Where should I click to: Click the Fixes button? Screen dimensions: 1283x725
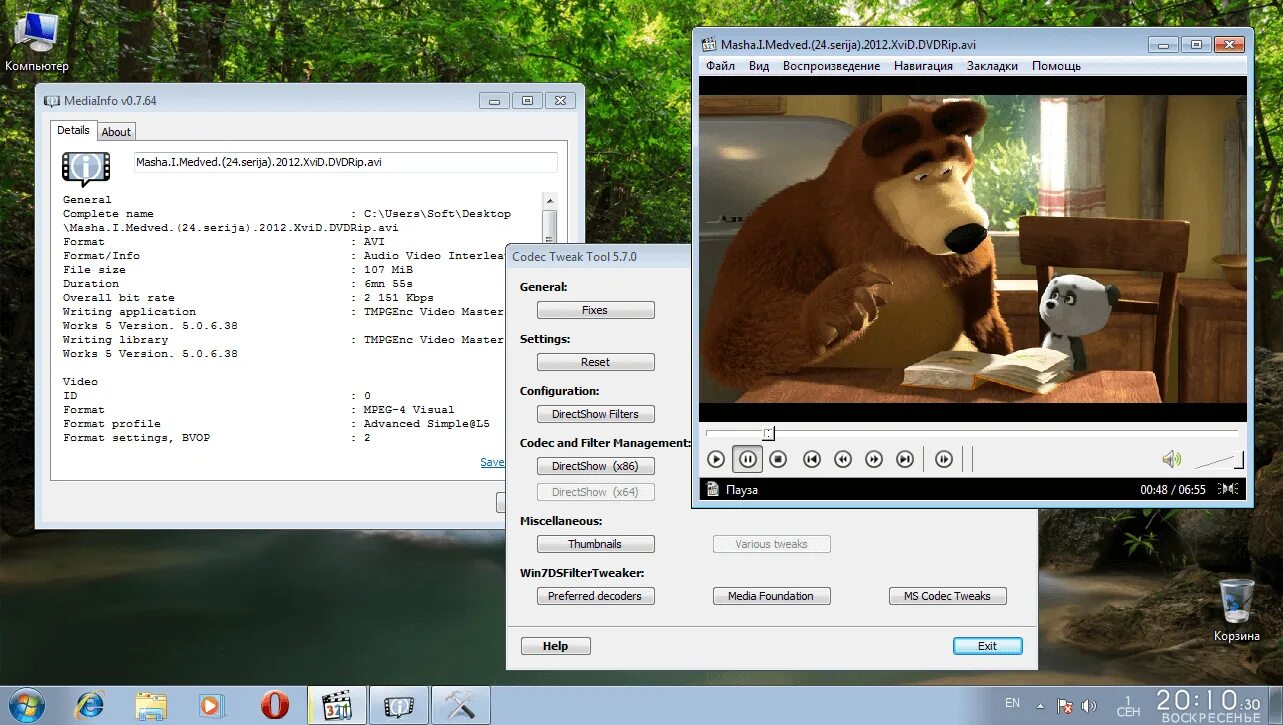[596, 310]
